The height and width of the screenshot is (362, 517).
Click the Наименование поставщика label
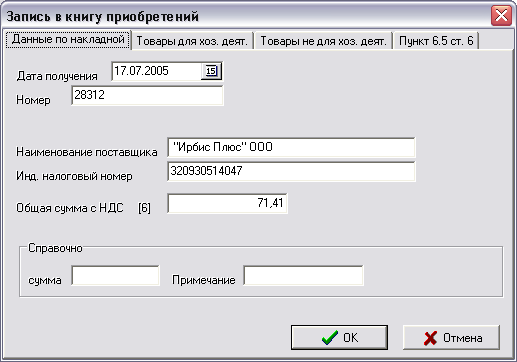[87, 152]
